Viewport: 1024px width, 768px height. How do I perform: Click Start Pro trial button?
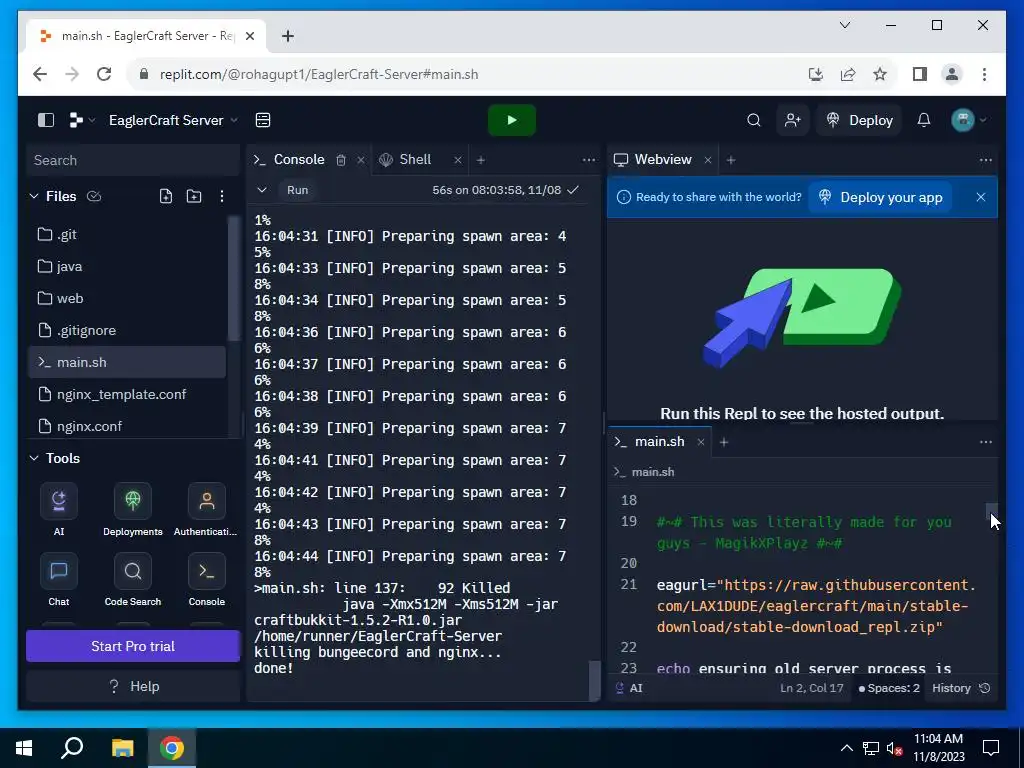tap(133, 646)
